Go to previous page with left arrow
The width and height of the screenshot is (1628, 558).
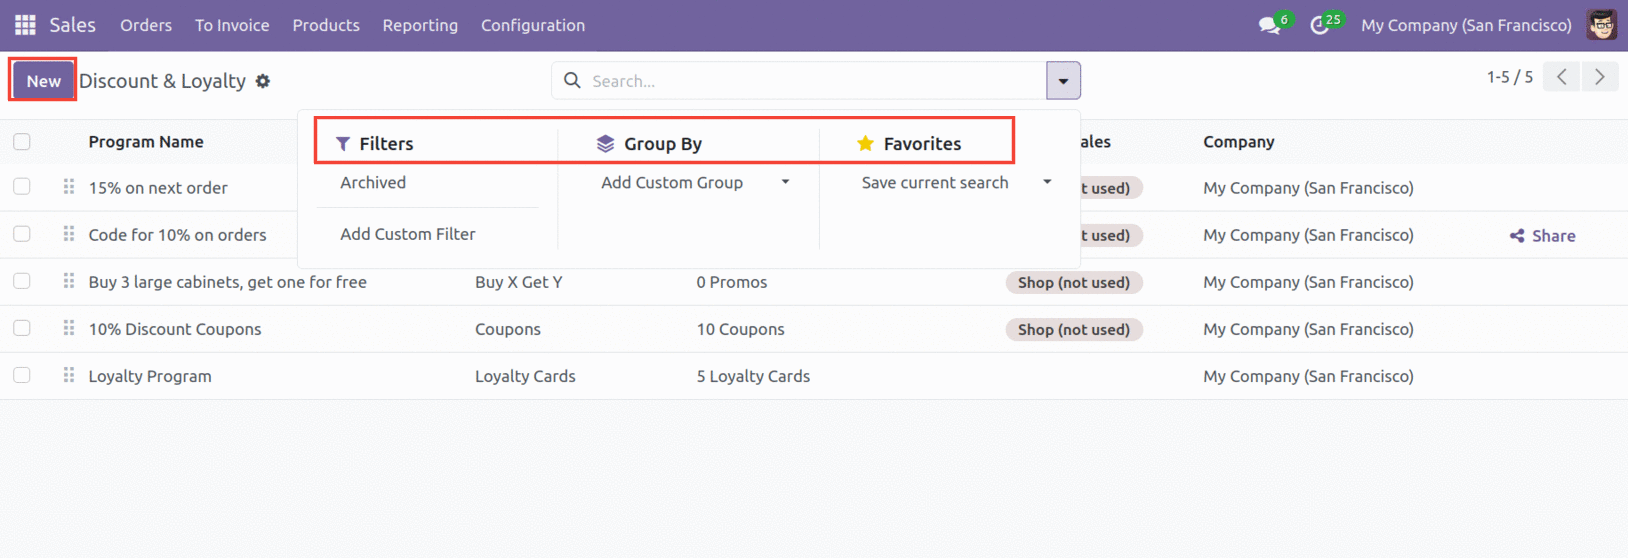click(x=1561, y=77)
